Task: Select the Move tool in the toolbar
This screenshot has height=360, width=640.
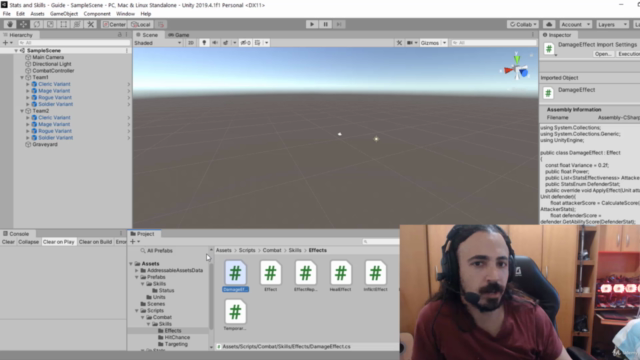Action: tap(23, 24)
